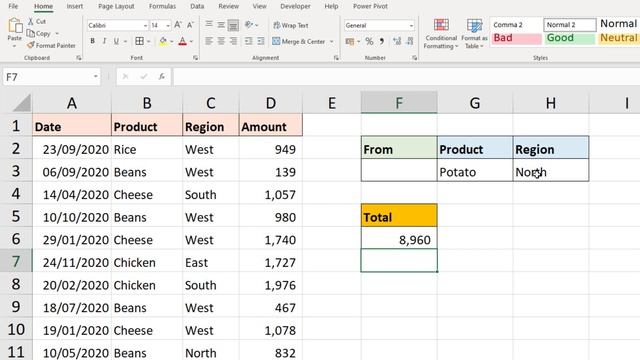The width and height of the screenshot is (640, 360).
Task: Increase font size with the large A icon
Action: coord(178,25)
